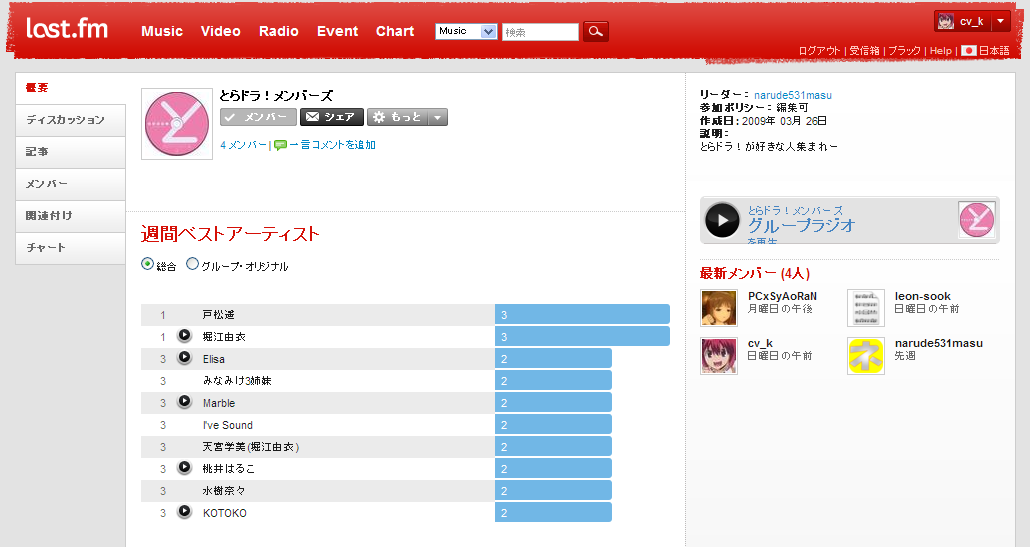Click the 一言コメントを追加 link
Viewport: 1030px width, 547px height.
tap(332, 145)
